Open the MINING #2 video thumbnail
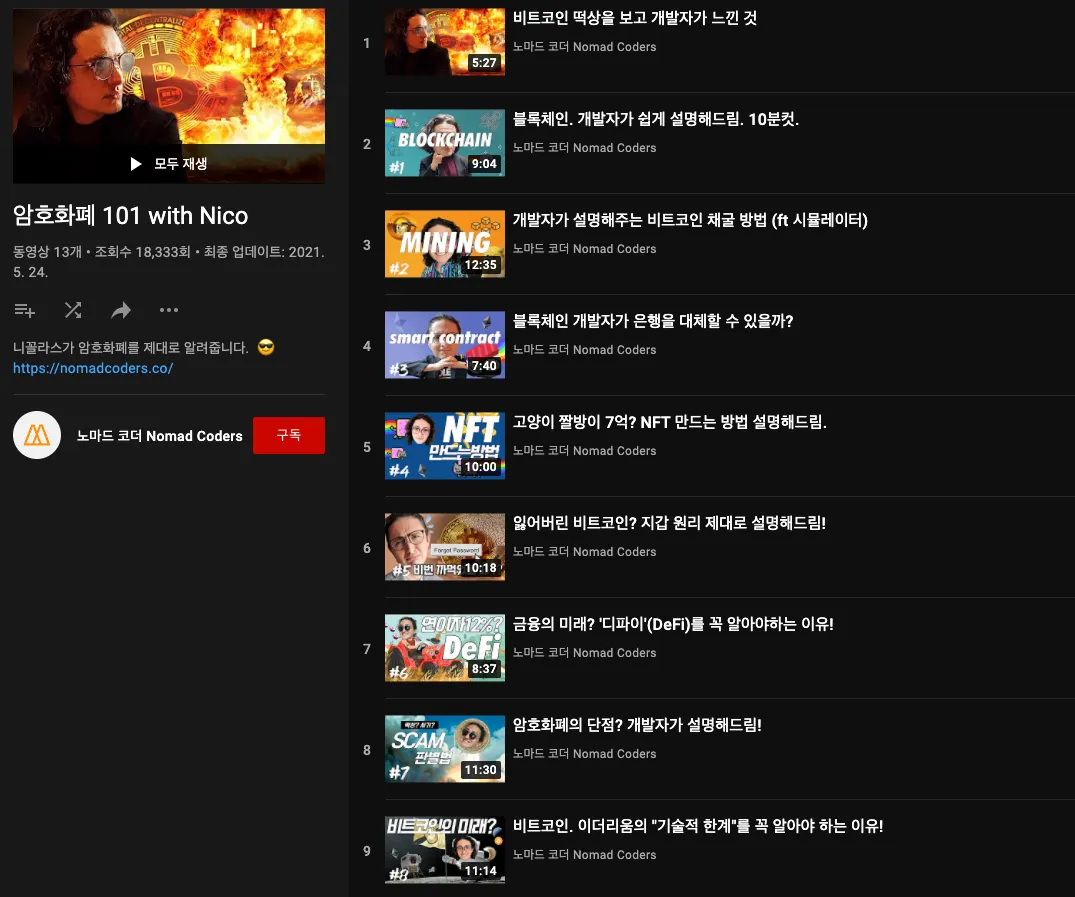1075x897 pixels. [x=445, y=243]
